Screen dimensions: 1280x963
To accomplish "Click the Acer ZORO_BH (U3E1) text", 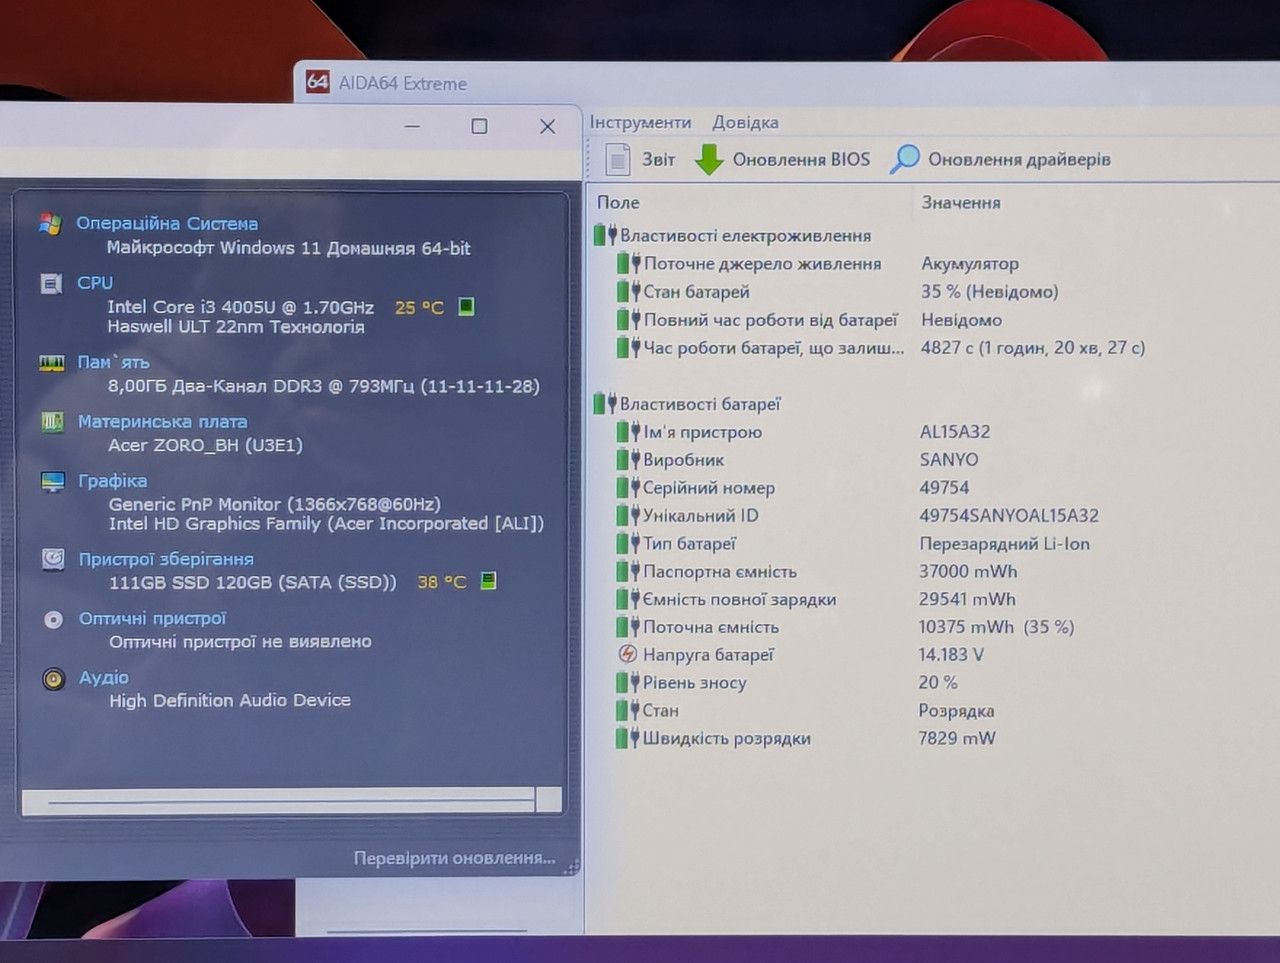I will coord(205,445).
